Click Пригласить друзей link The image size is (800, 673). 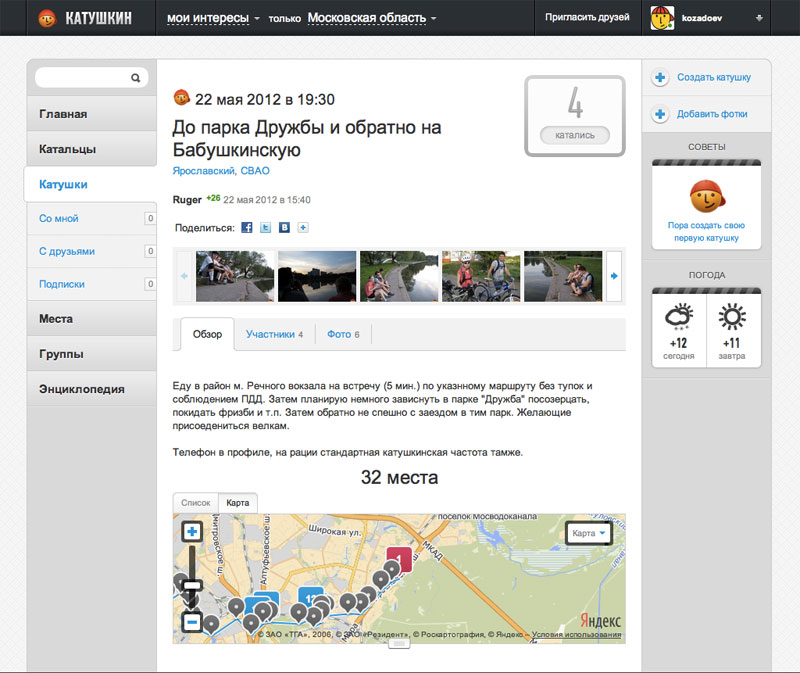[587, 17]
